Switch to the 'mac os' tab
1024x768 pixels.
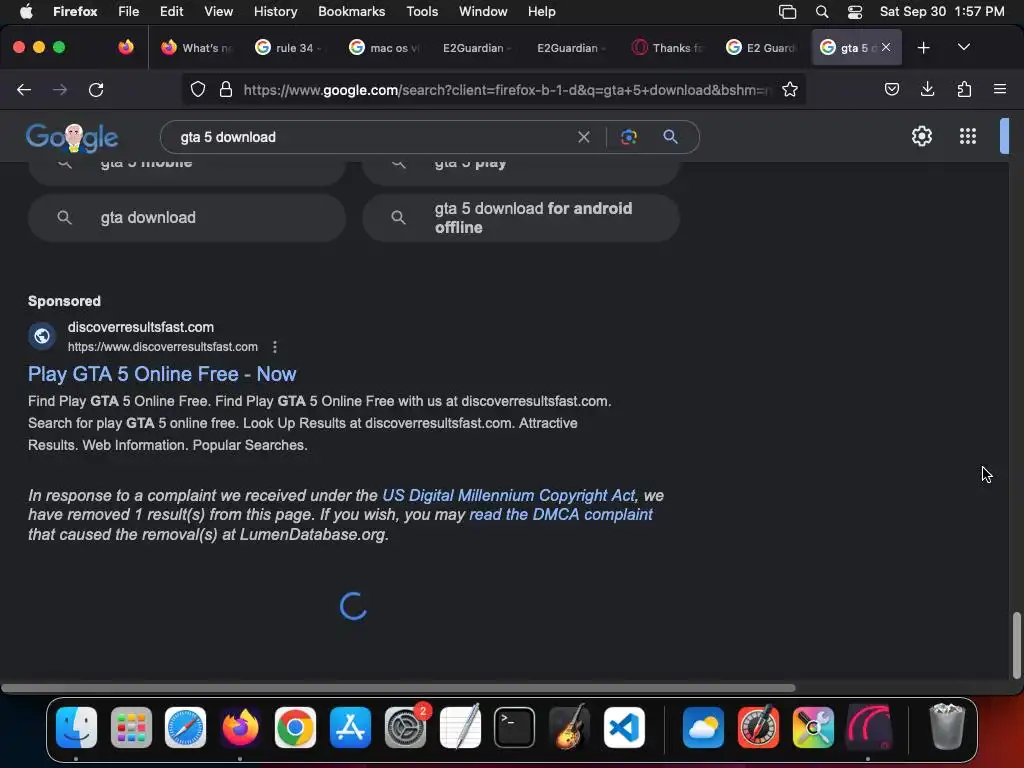tap(383, 48)
